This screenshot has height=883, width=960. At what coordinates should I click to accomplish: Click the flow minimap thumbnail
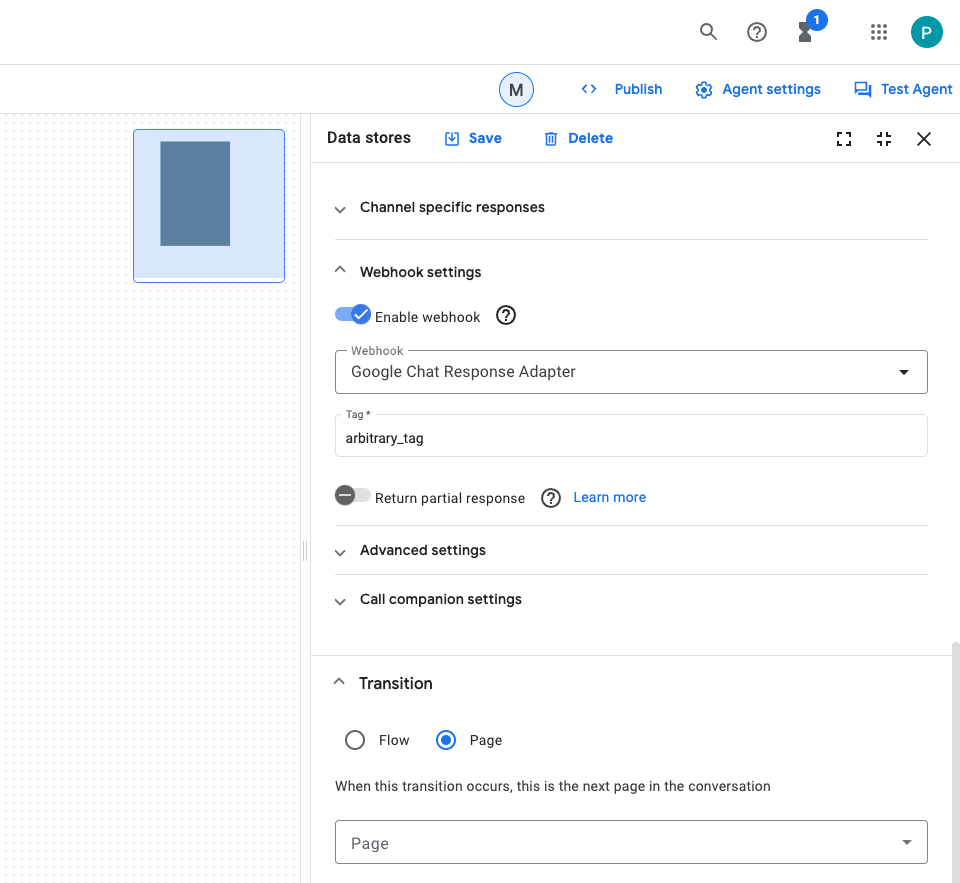(x=209, y=206)
